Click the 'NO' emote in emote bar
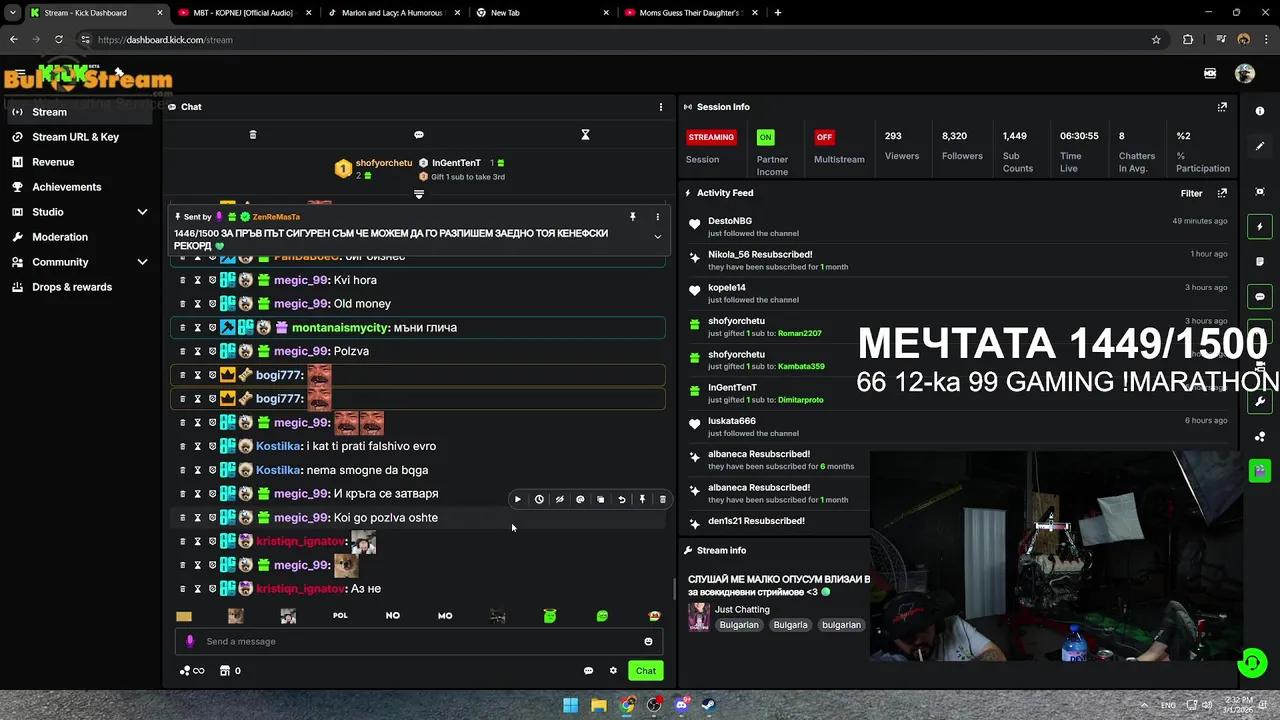This screenshot has width=1280, height=720. point(393,616)
